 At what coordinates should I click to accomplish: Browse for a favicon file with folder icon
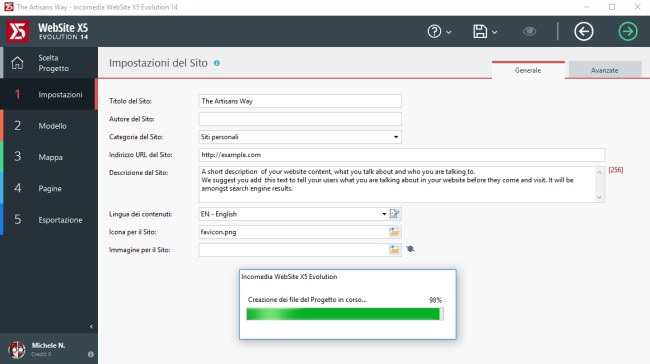click(394, 232)
